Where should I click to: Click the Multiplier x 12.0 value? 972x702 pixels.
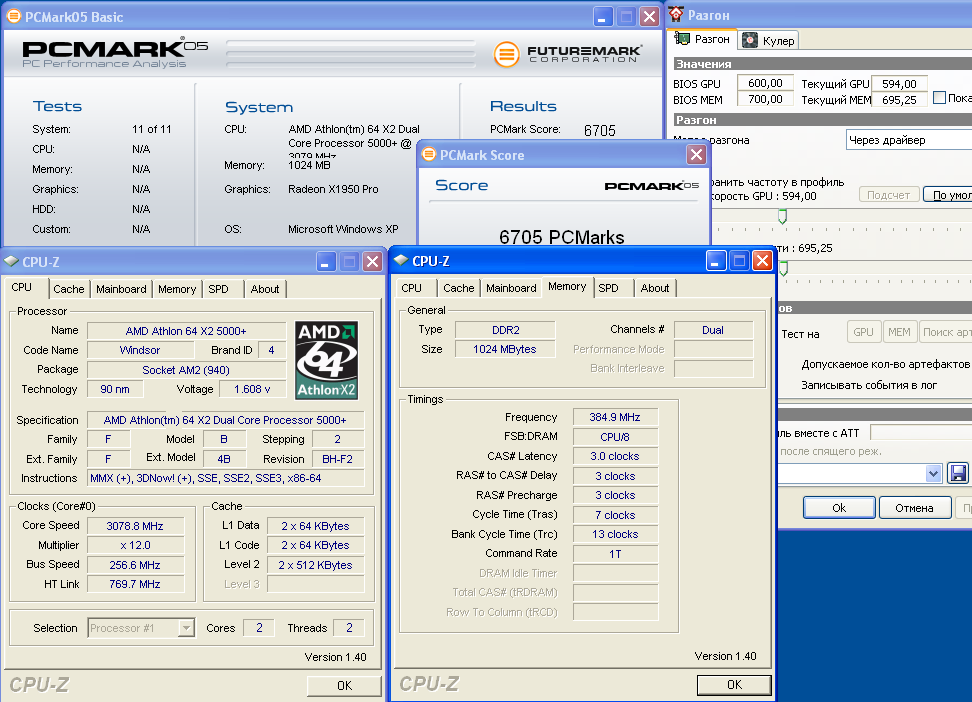135,545
